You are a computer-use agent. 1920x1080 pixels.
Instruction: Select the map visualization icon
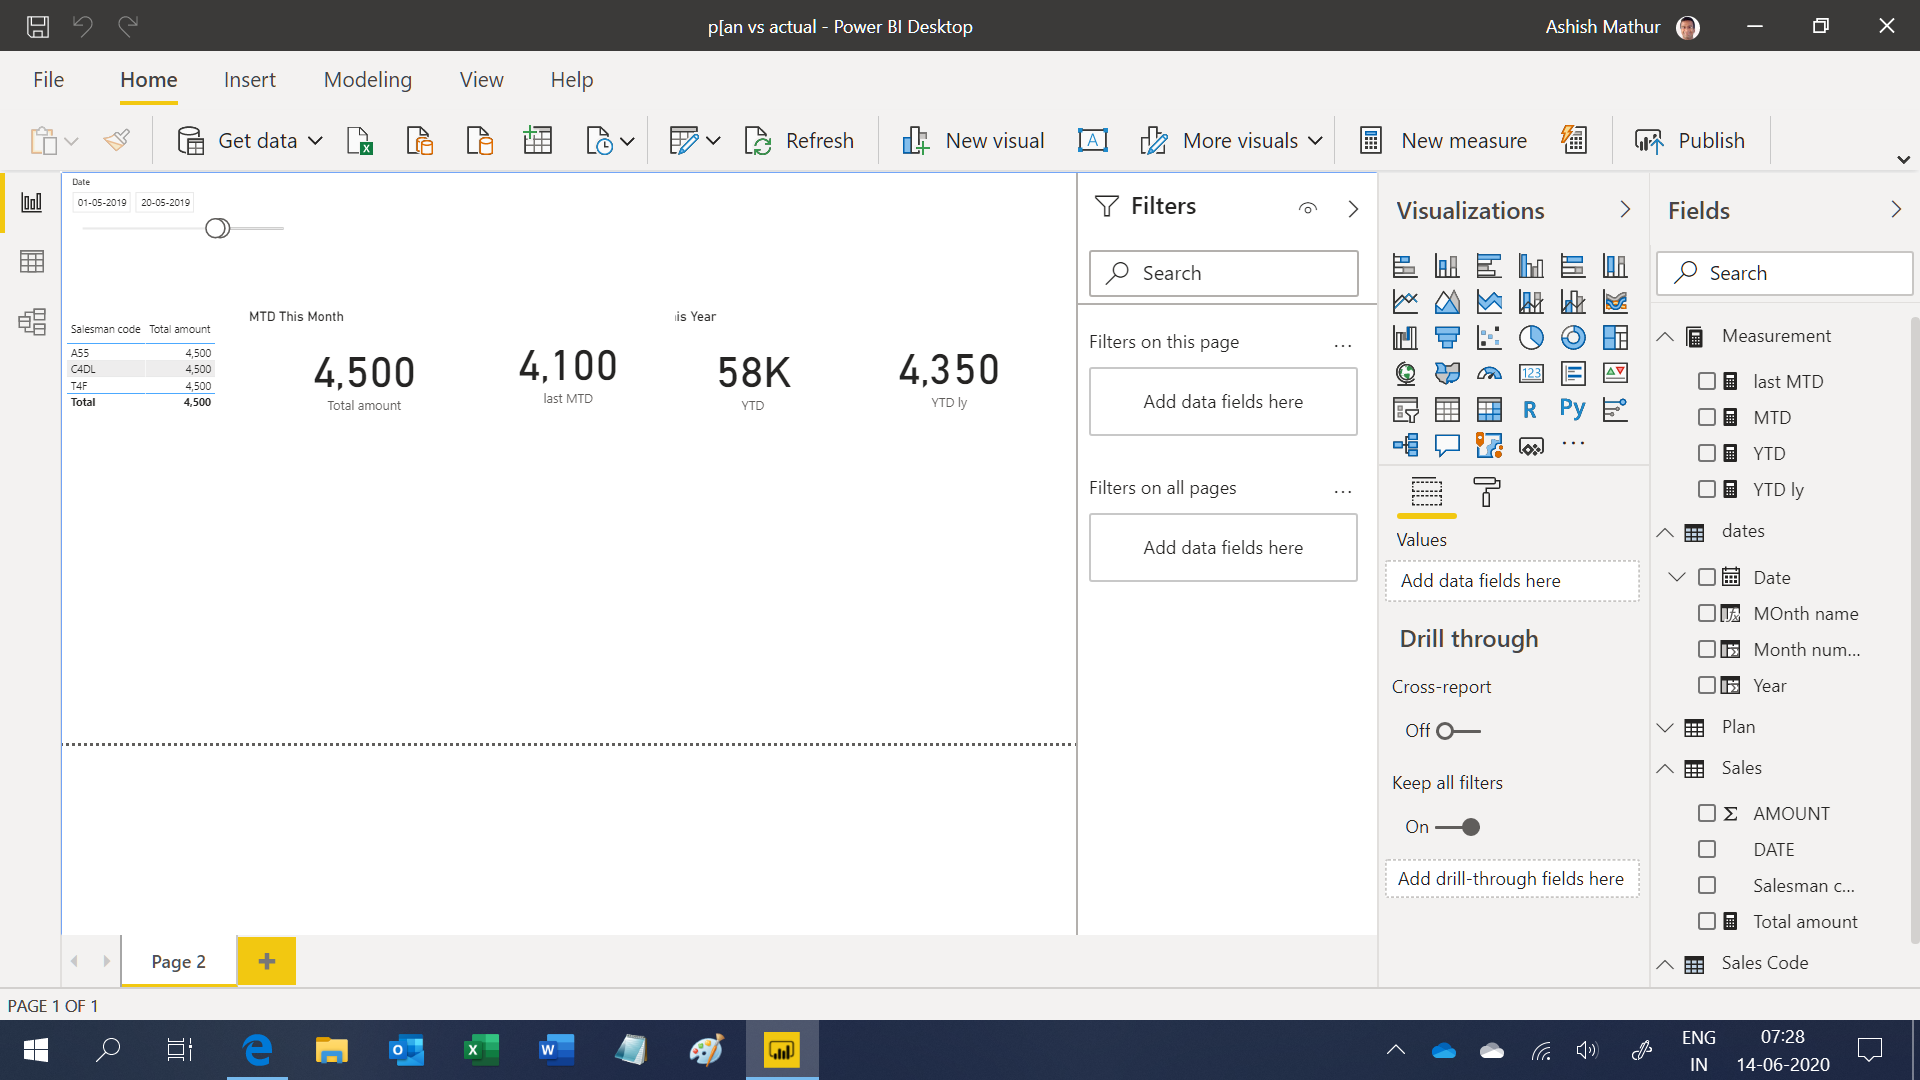pyautogui.click(x=1405, y=374)
